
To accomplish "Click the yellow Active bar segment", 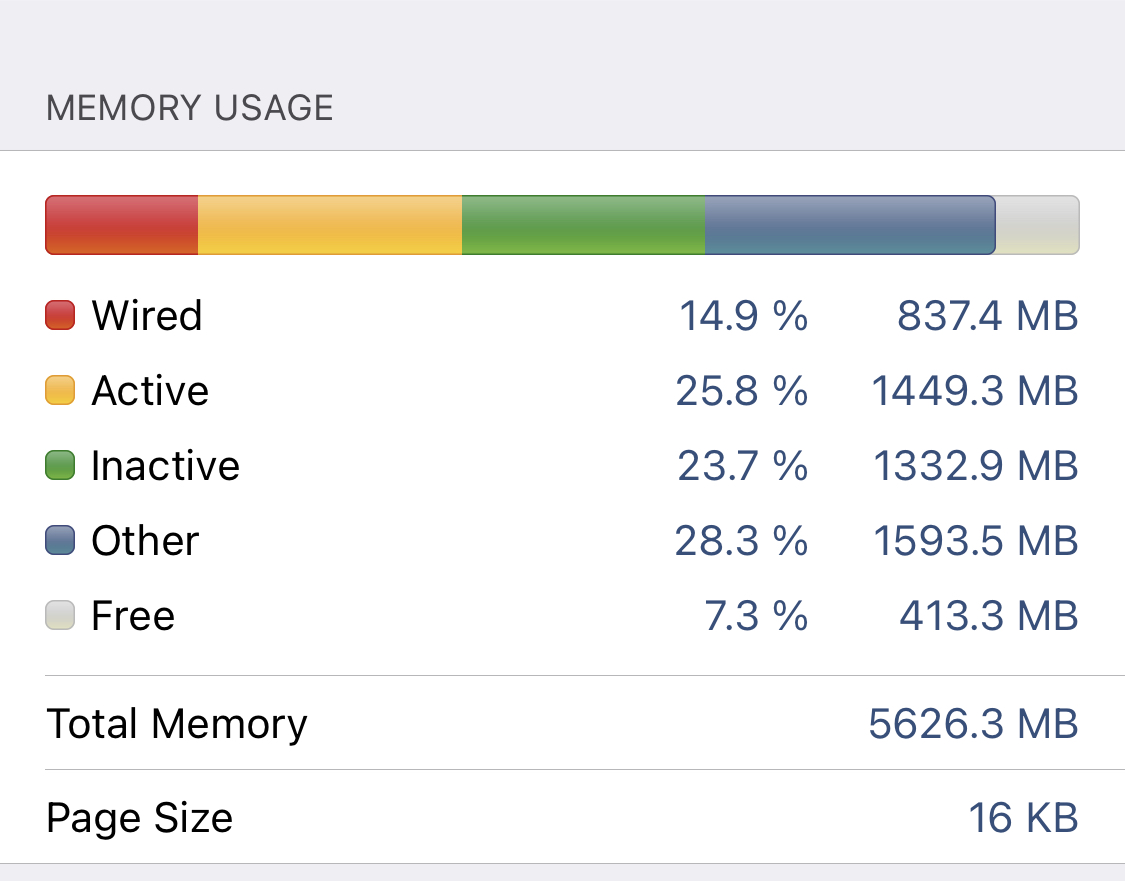I will tap(330, 225).
